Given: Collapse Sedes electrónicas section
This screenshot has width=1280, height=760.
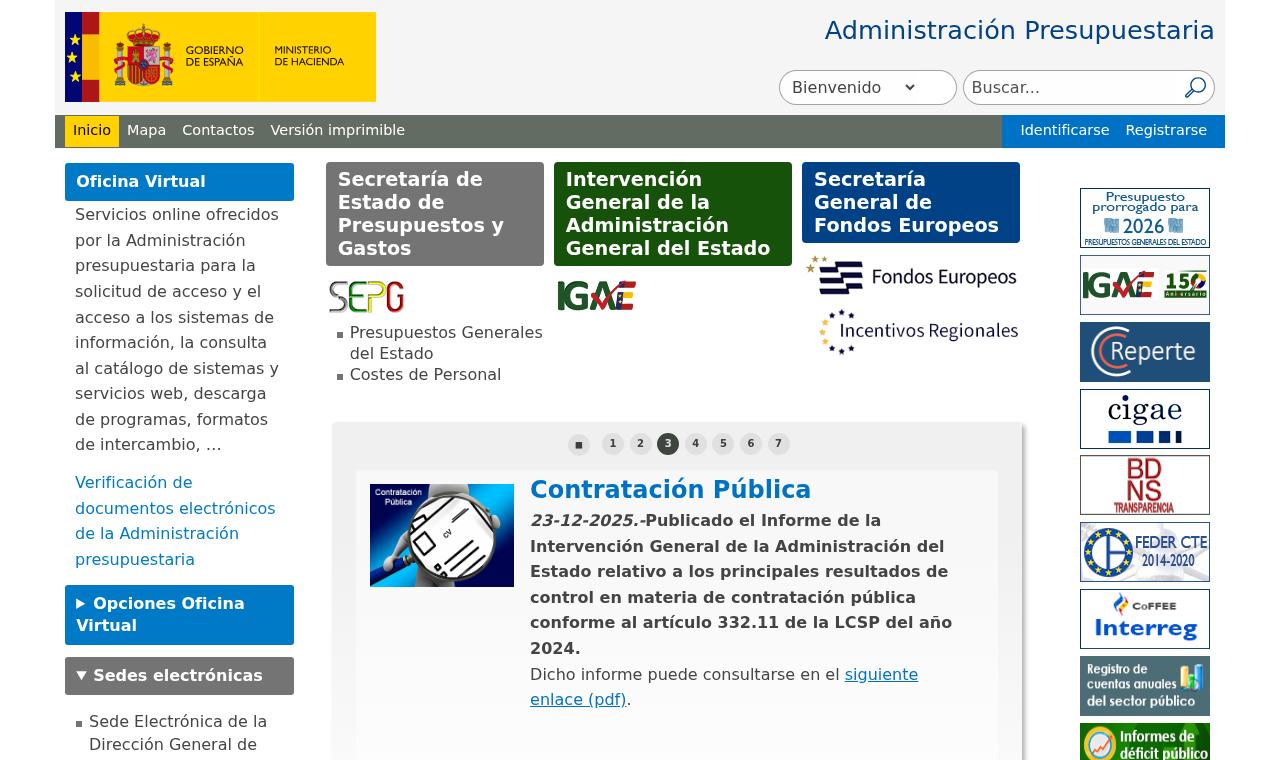Looking at the screenshot, I should click(x=180, y=676).
